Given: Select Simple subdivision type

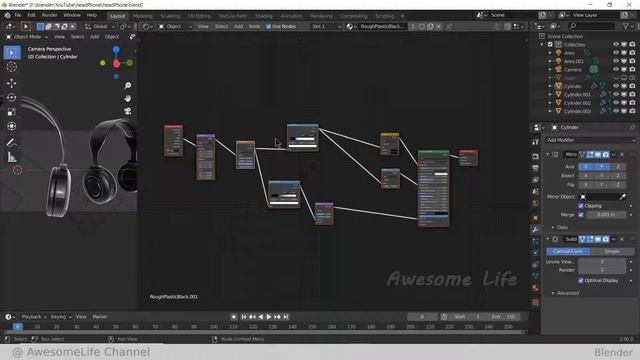Looking at the screenshot, I should click(x=612, y=251).
